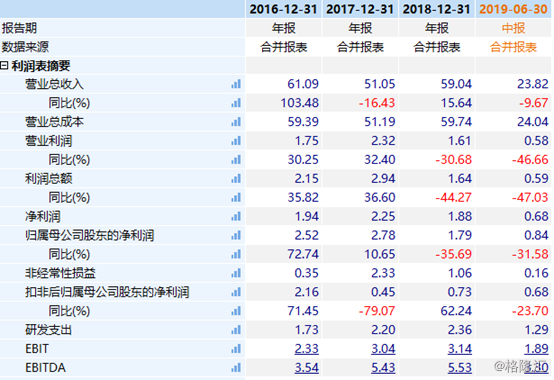This screenshot has height=380, width=554.
Task: Open the chart icon for EBITDA
Action: (x=236, y=368)
